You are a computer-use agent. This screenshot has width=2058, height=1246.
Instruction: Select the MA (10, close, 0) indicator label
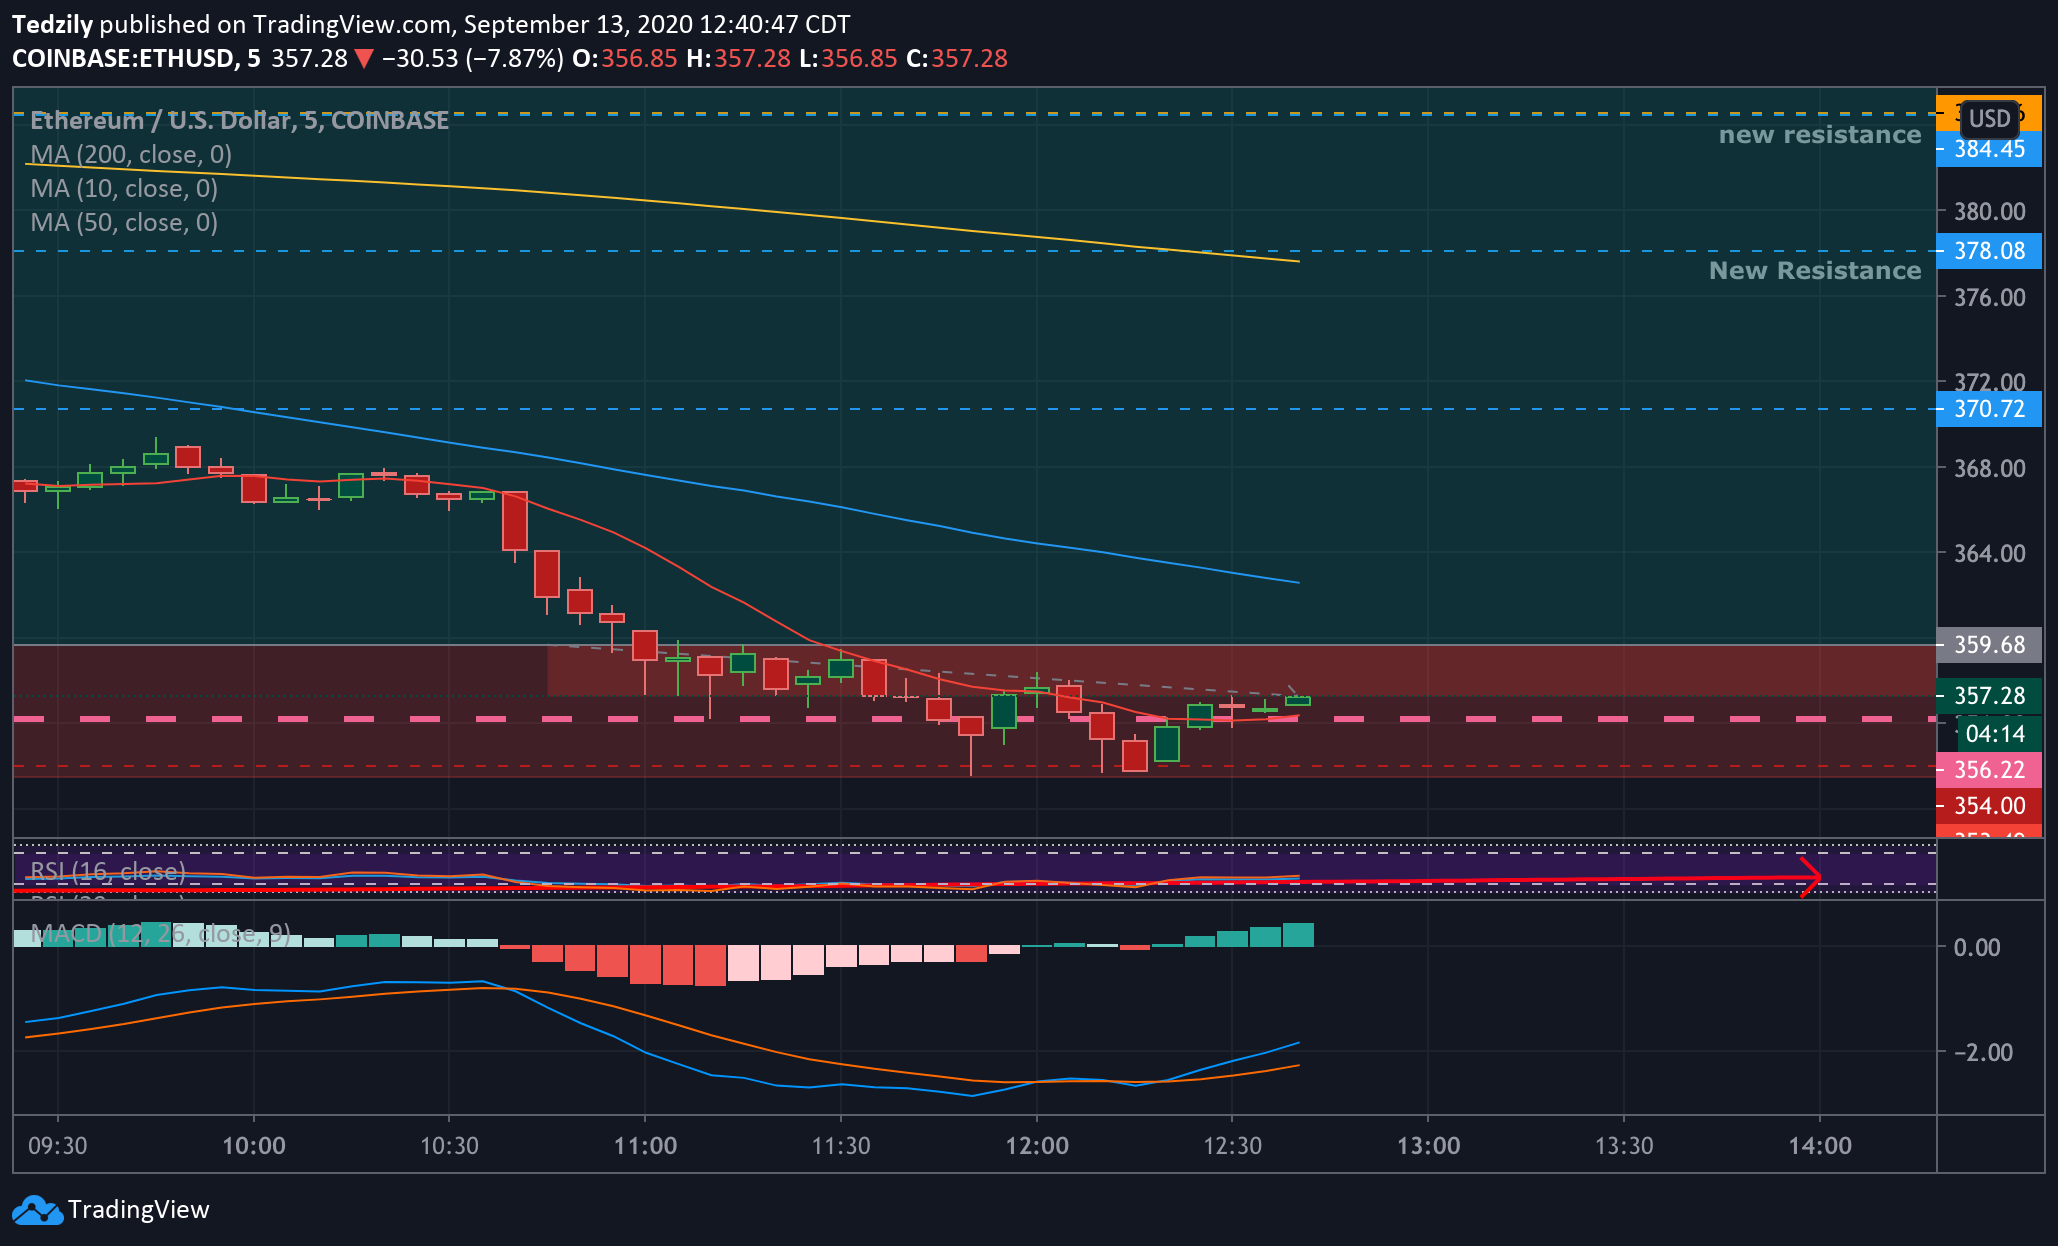[x=124, y=188]
